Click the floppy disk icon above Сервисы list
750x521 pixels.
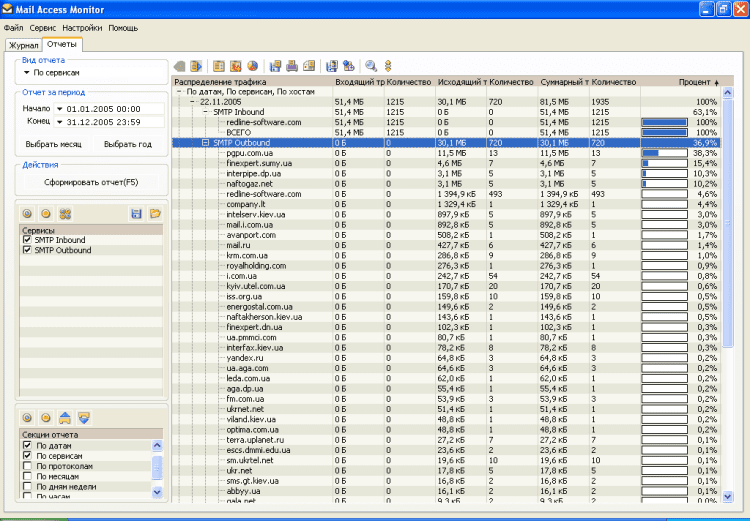(137, 214)
